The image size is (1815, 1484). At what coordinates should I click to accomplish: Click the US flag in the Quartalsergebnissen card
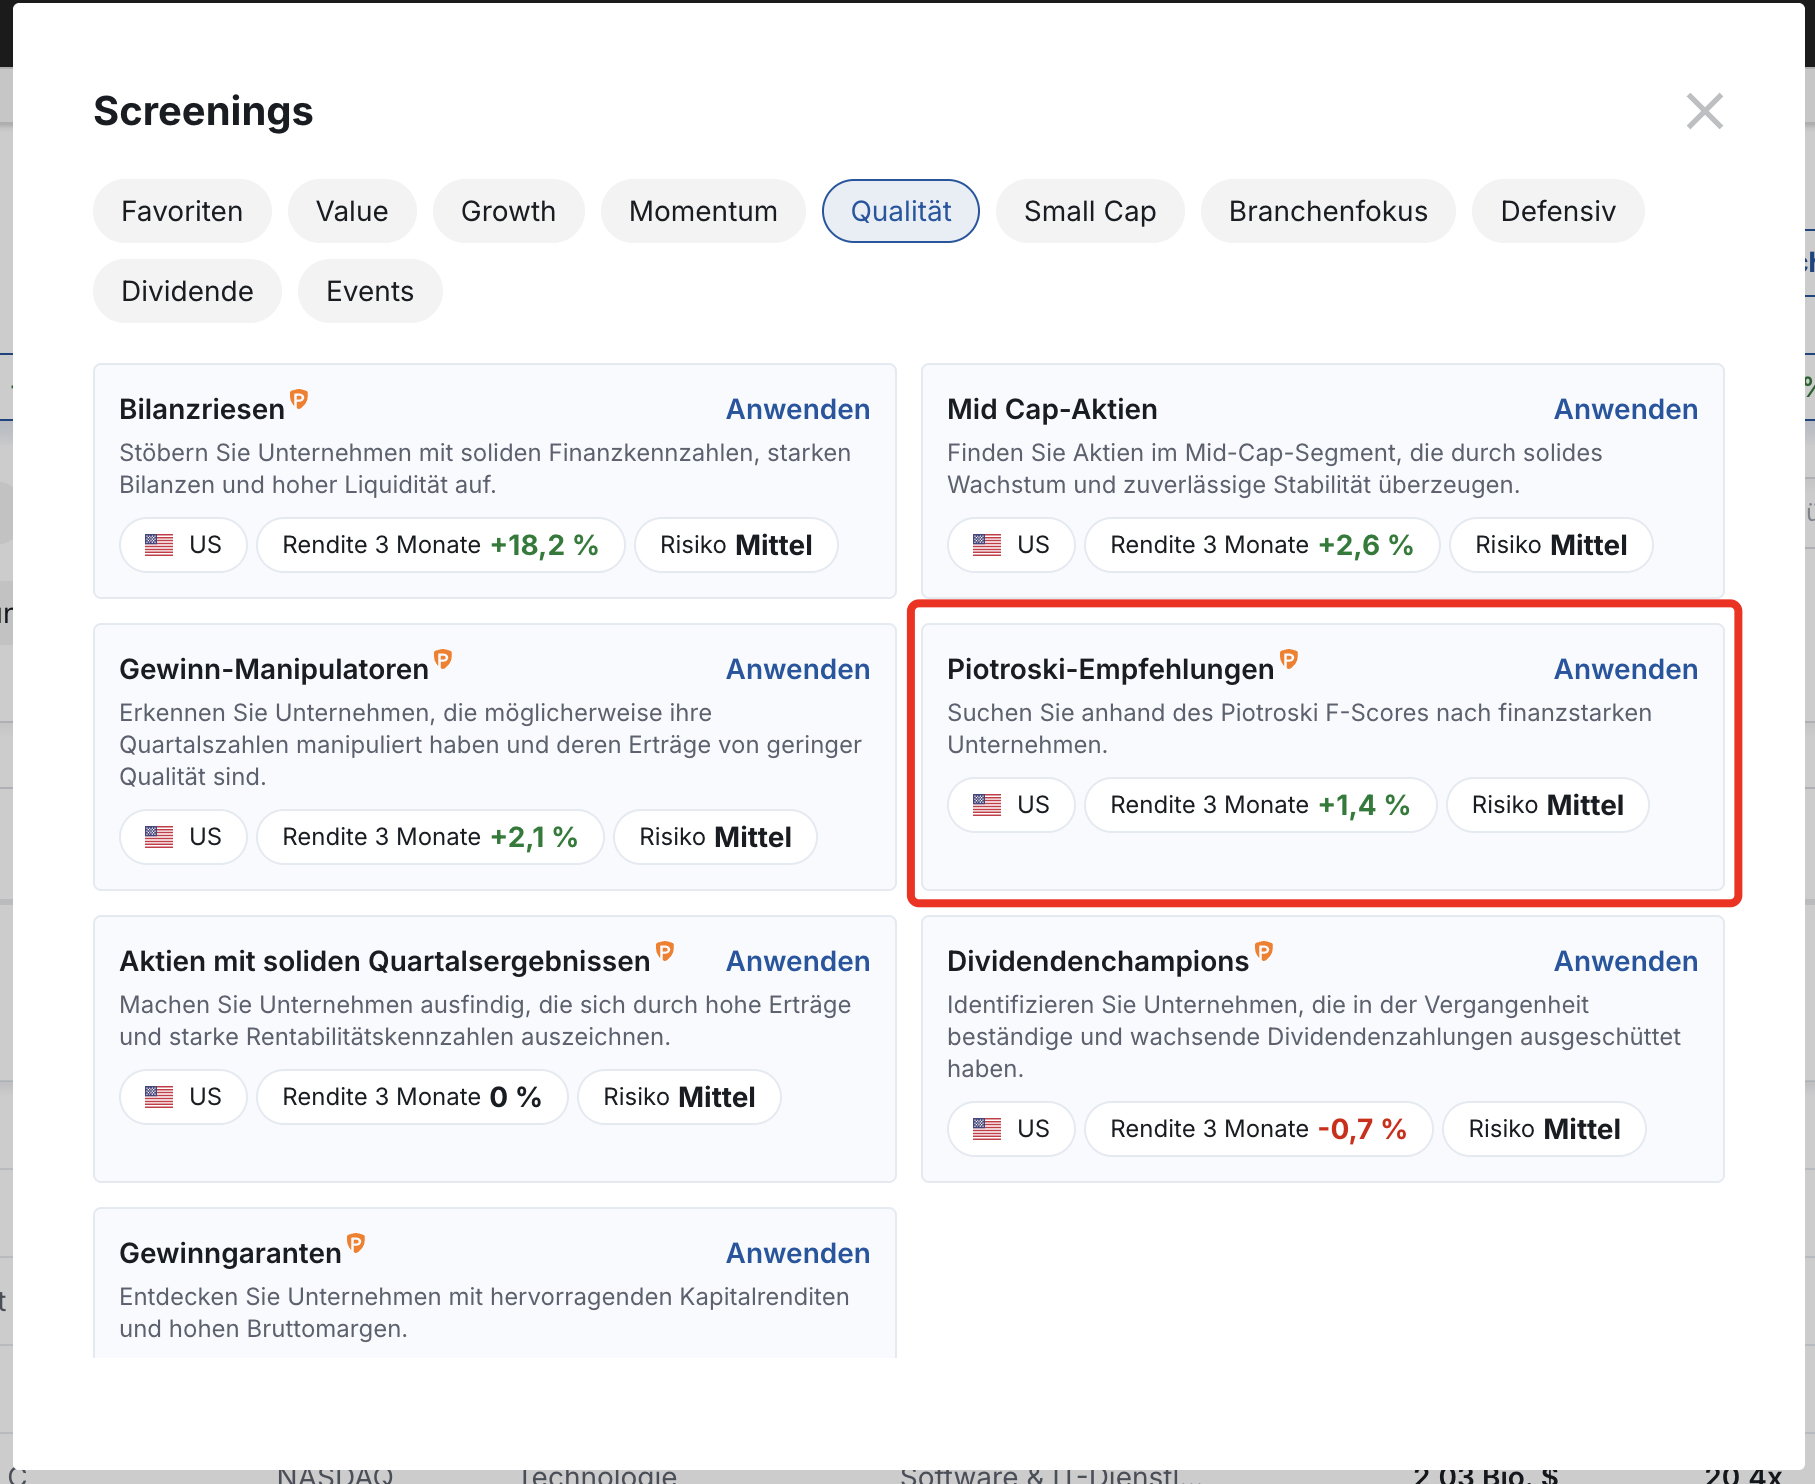tap(159, 1097)
